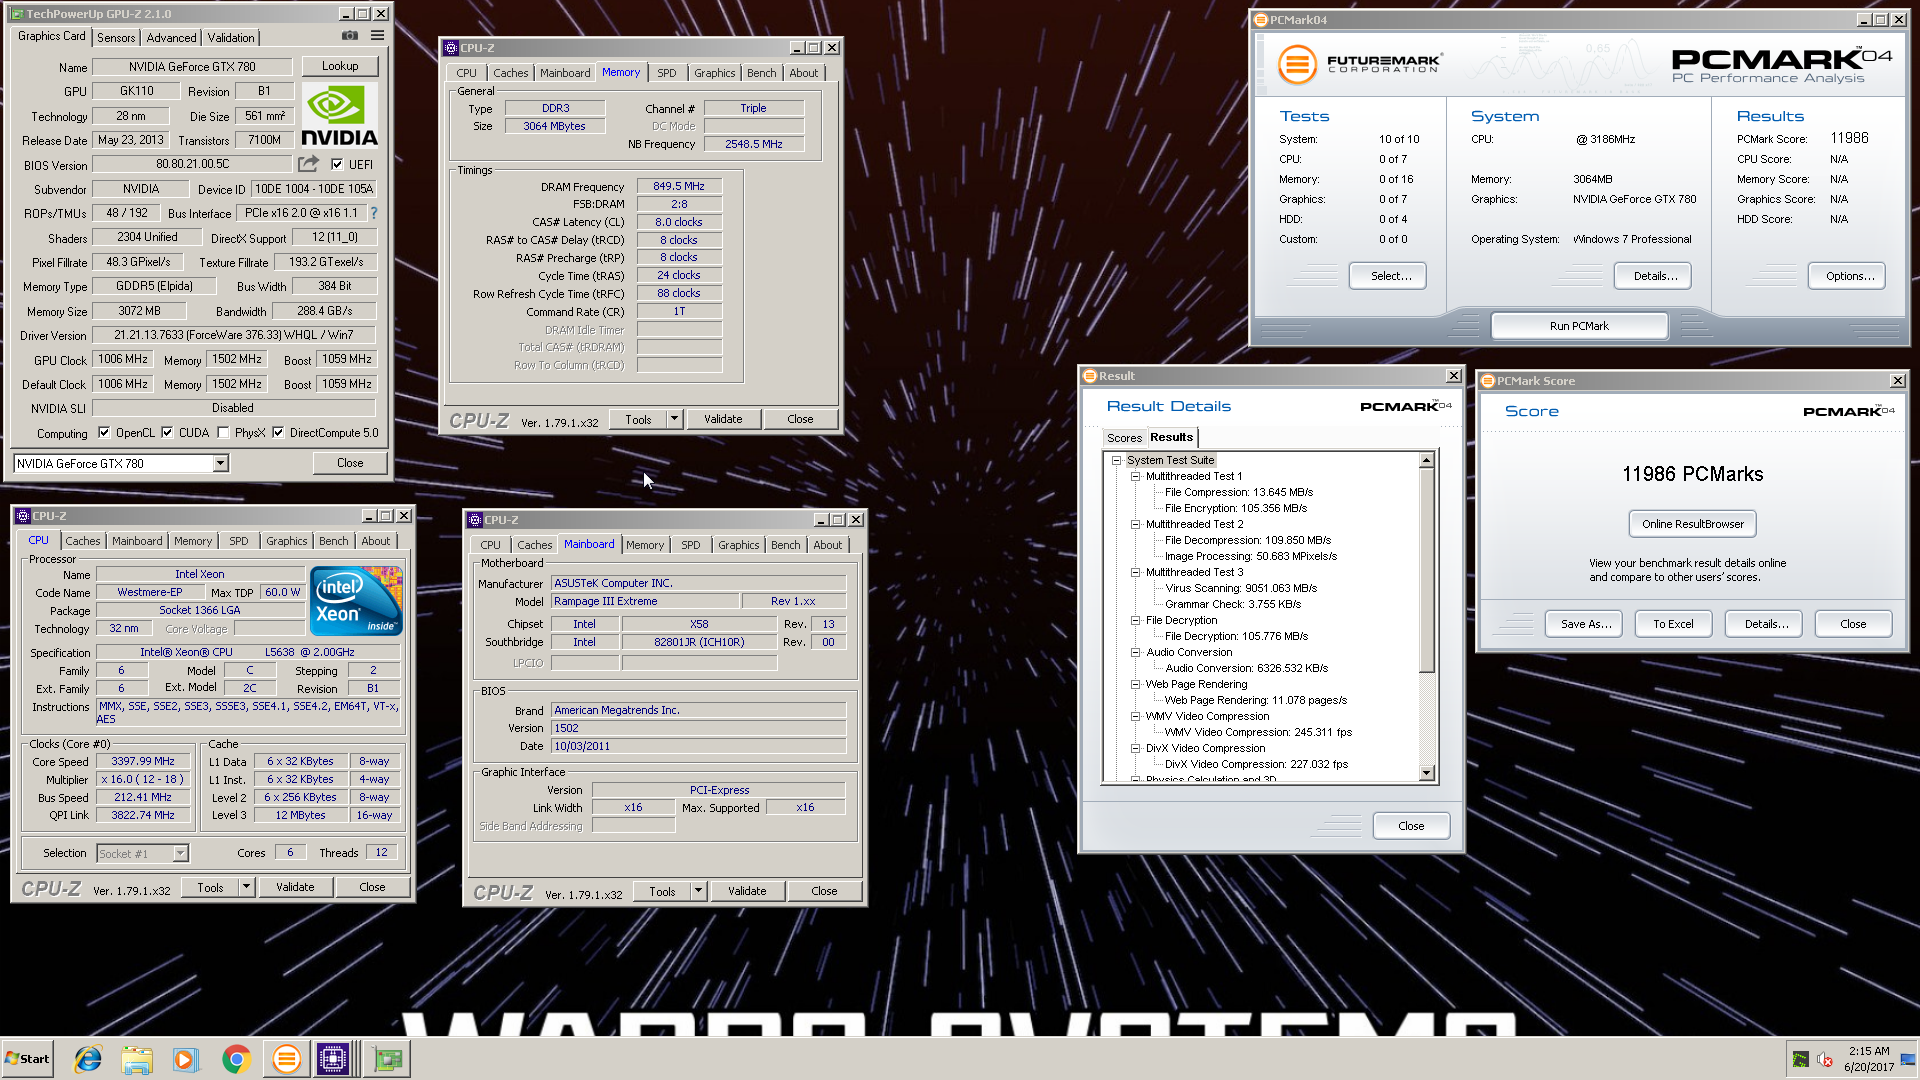Screen dimensions: 1920x1080
Task: Click the green NVIDIA-style tray icon
Action: point(1800,1060)
